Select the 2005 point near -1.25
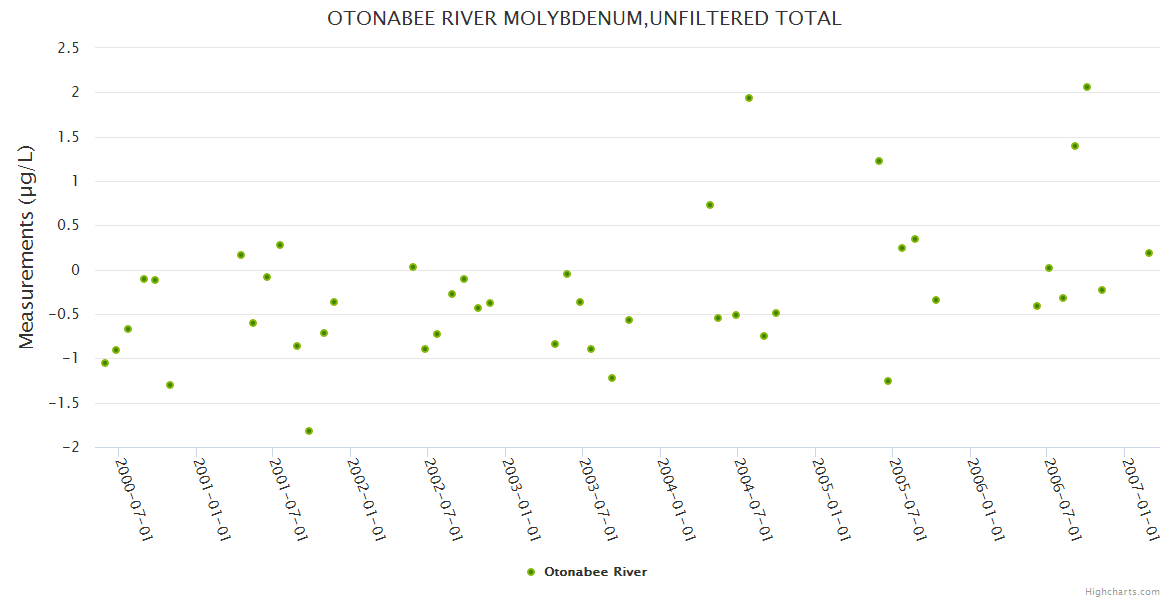 point(888,381)
